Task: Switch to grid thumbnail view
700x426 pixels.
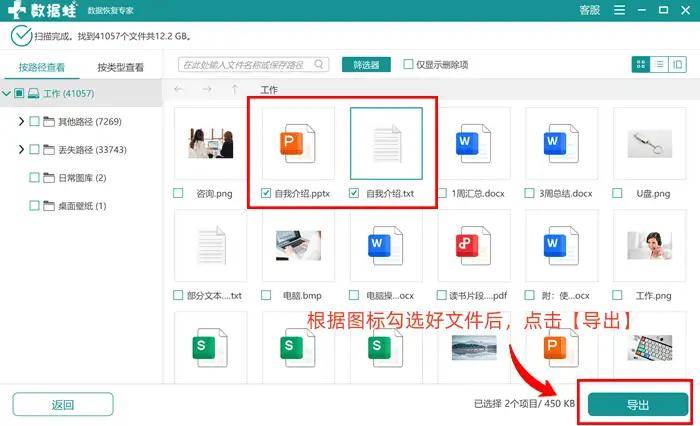Action: 640,64
